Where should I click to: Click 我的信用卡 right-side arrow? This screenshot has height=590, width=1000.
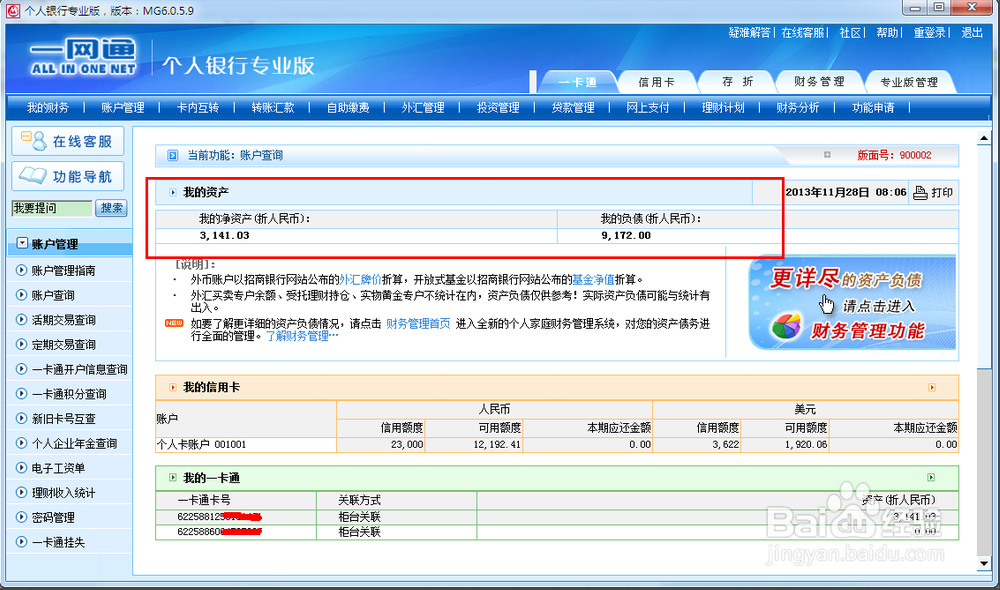[932, 387]
